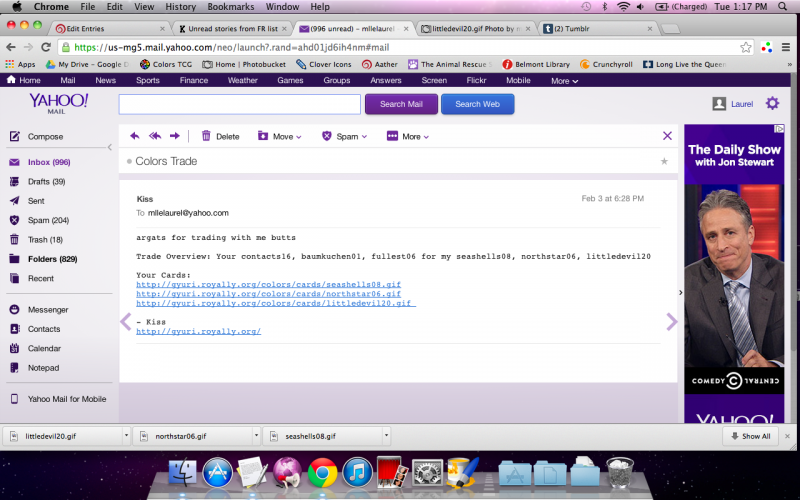800x500 pixels.
Task: Open the Crunchyroll bookmark
Action: pyautogui.click(x=606, y=64)
